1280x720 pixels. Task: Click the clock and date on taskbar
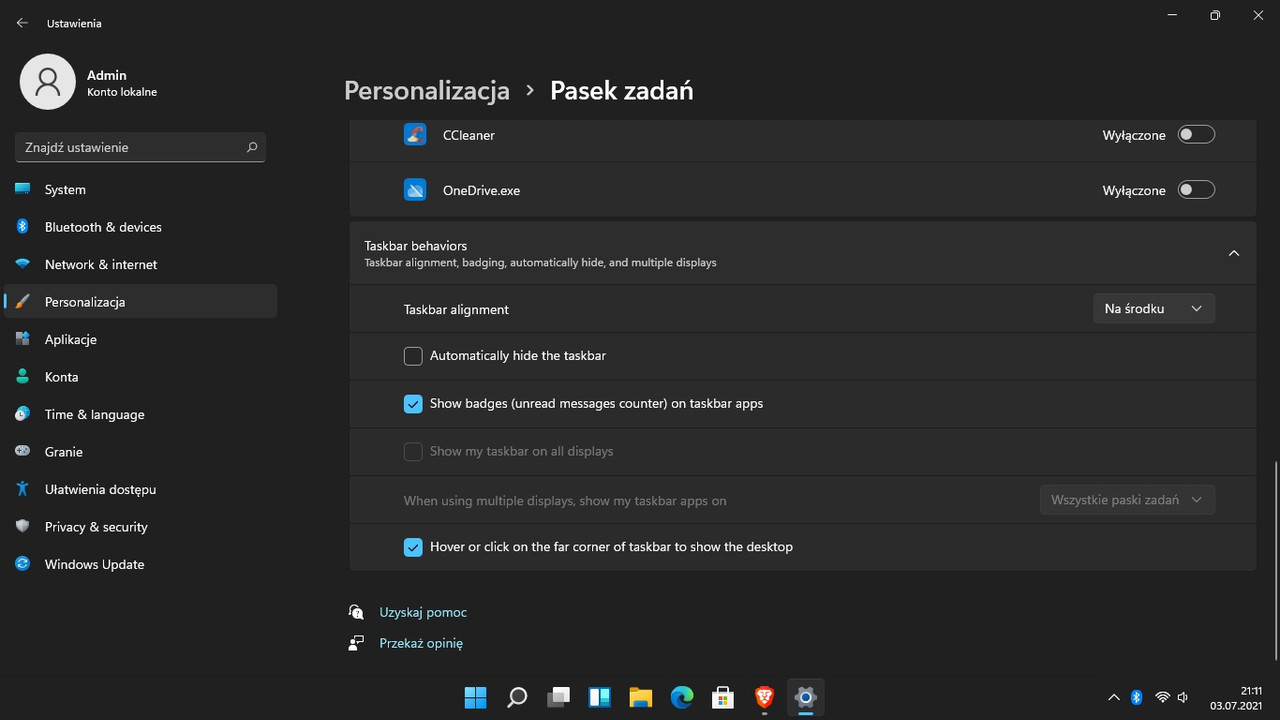pyautogui.click(x=1236, y=697)
